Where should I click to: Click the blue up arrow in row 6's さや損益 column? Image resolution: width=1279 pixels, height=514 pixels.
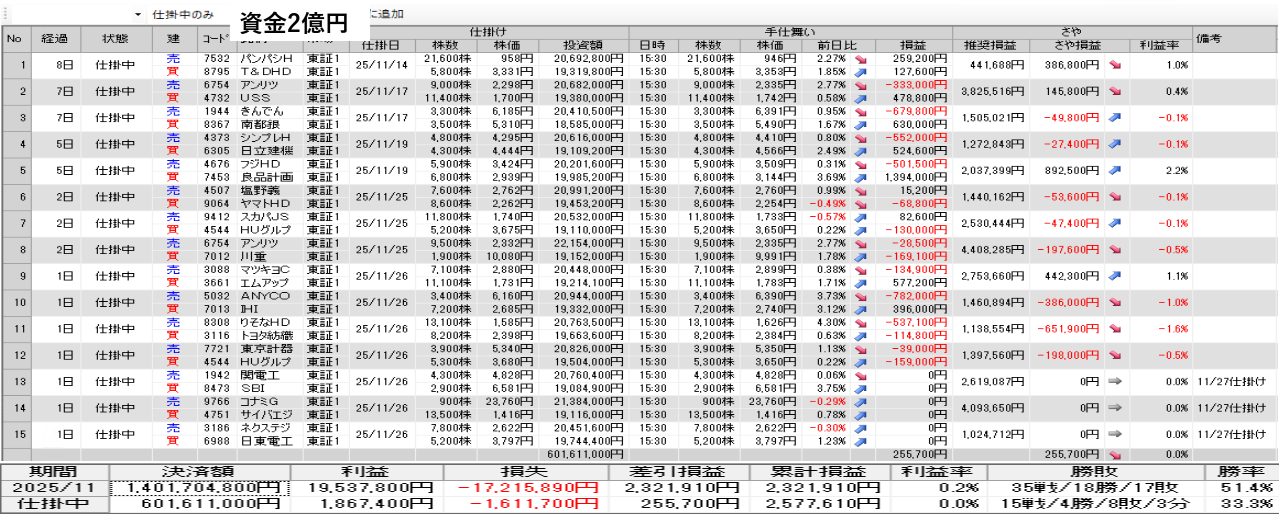1114,197
